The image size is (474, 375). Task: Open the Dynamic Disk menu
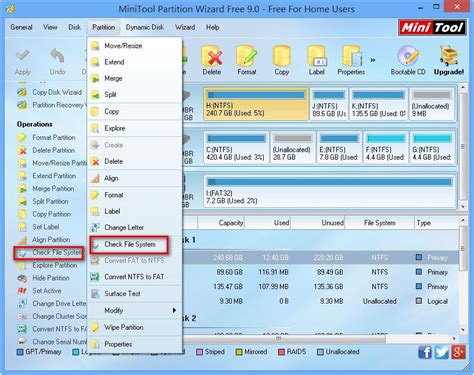click(x=145, y=27)
